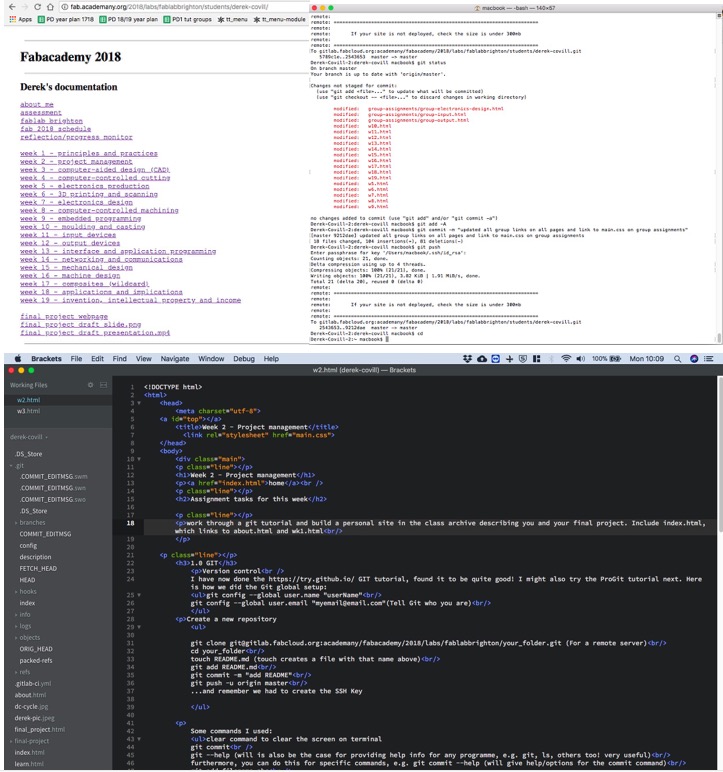This screenshot has height=772, width=723.
Task: Click the window layout menu bar icon
Action: click(x=536, y=359)
